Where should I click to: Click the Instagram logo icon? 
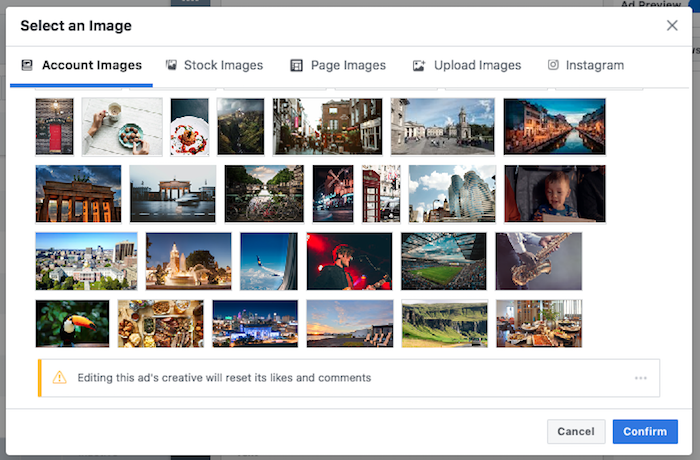tap(553, 65)
